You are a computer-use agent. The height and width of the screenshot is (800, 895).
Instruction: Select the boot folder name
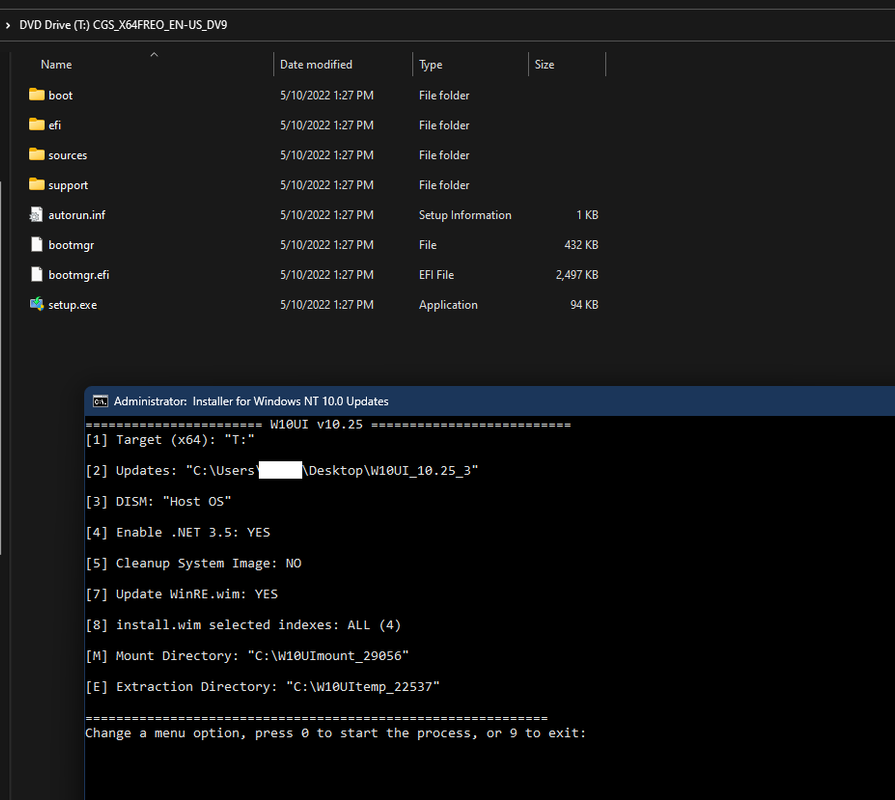[61, 95]
